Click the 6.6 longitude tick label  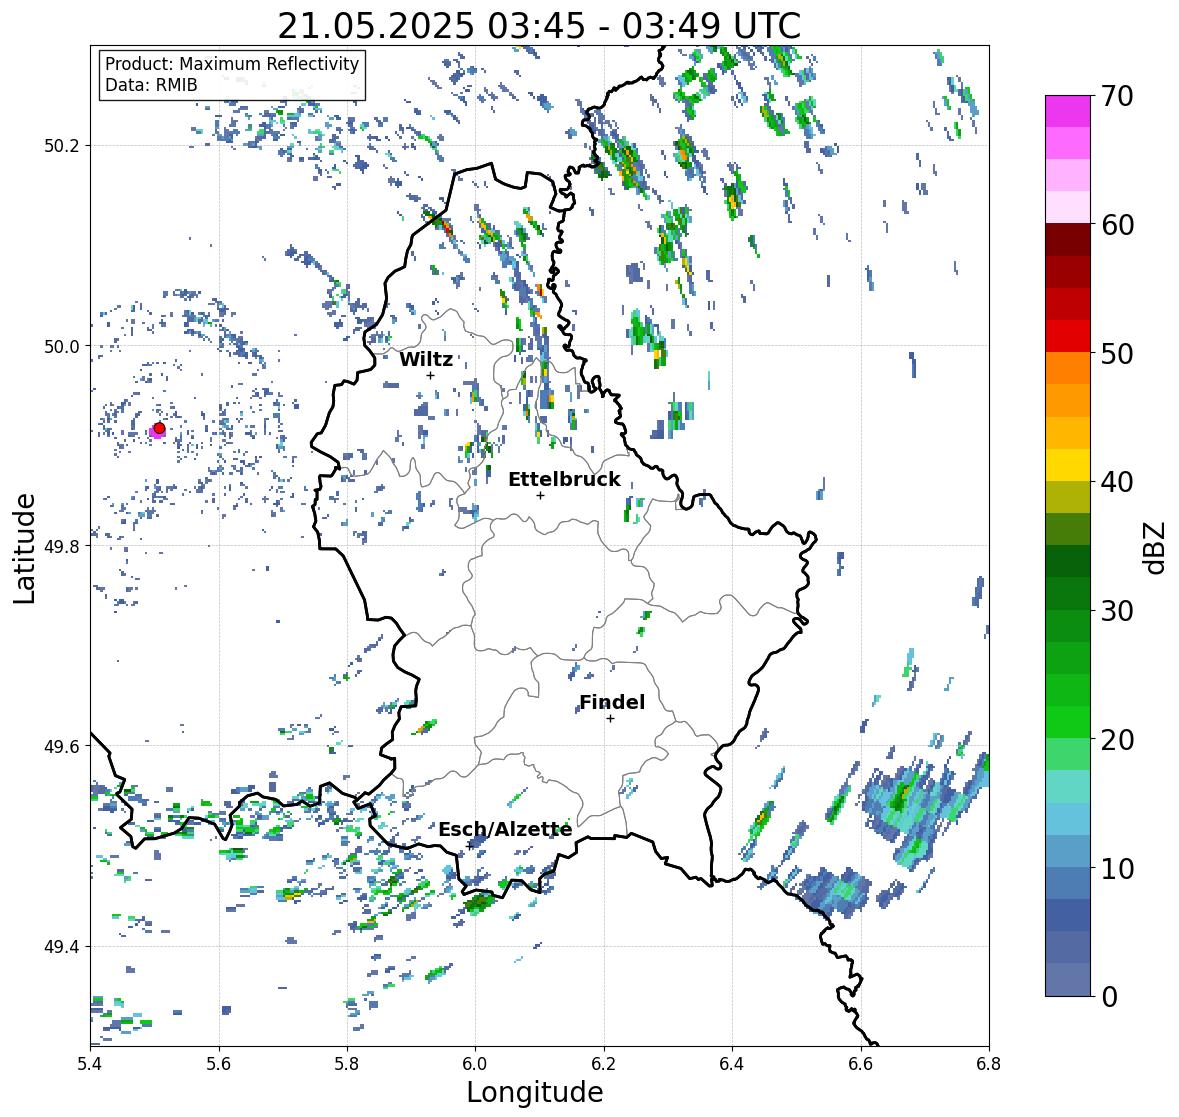coord(861,1064)
